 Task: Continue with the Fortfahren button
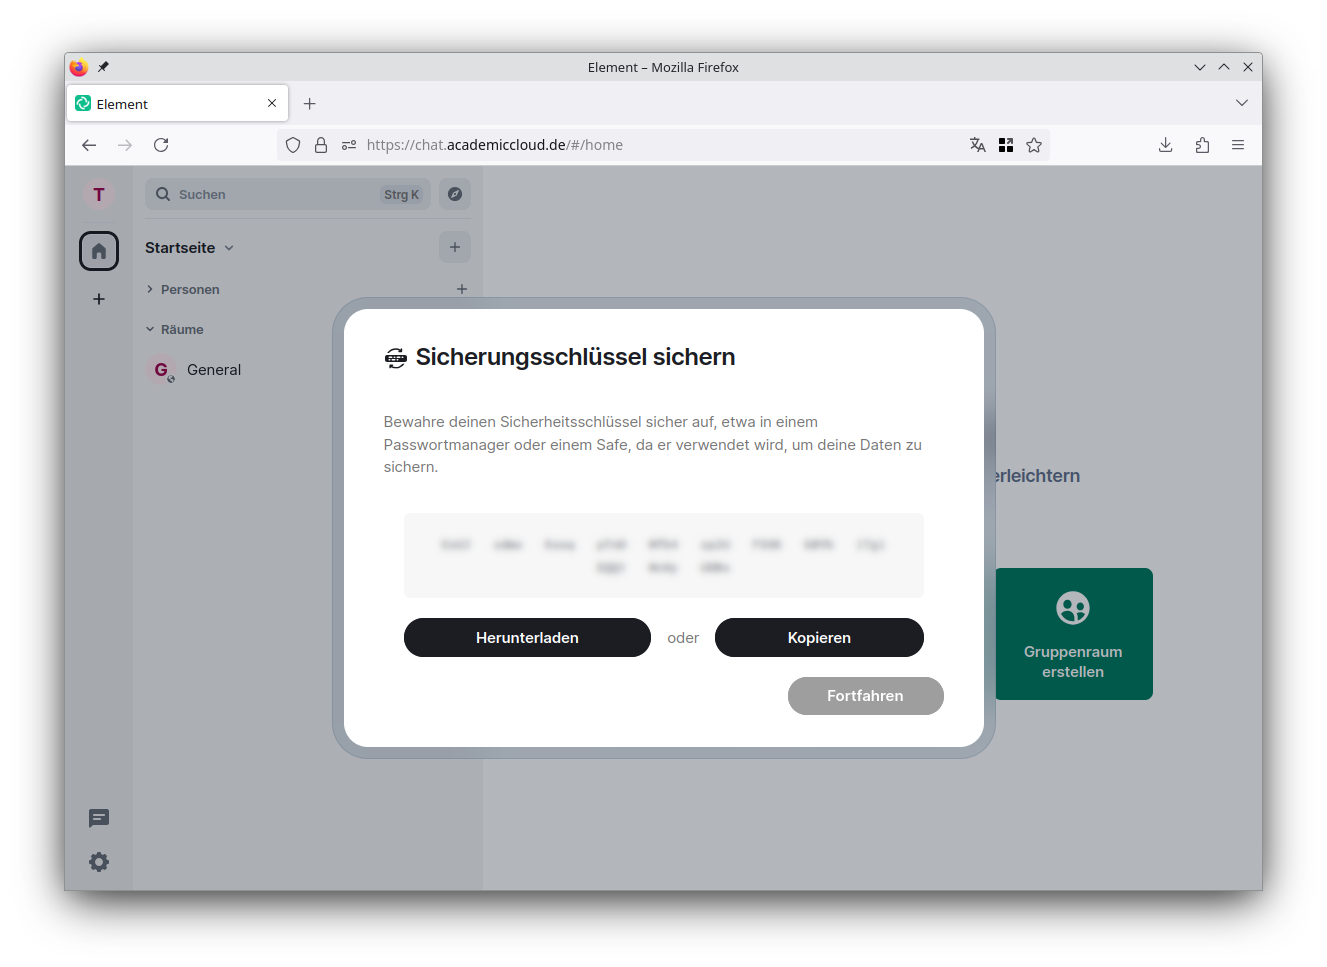tap(865, 696)
